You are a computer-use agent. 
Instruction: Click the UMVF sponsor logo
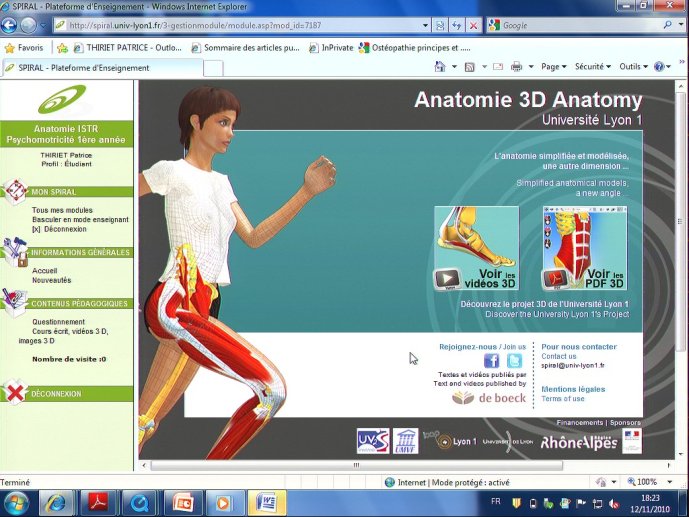[405, 441]
